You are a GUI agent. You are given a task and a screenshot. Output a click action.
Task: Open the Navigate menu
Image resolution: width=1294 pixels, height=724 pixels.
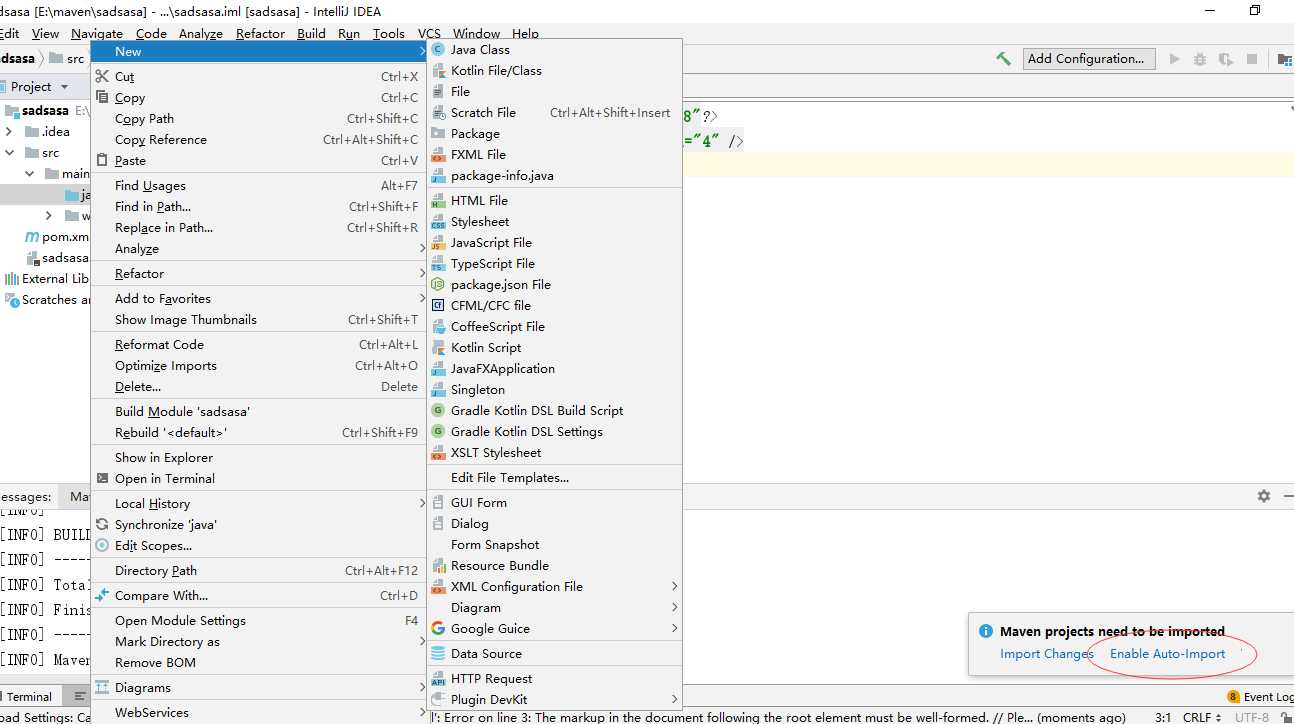click(x=97, y=33)
